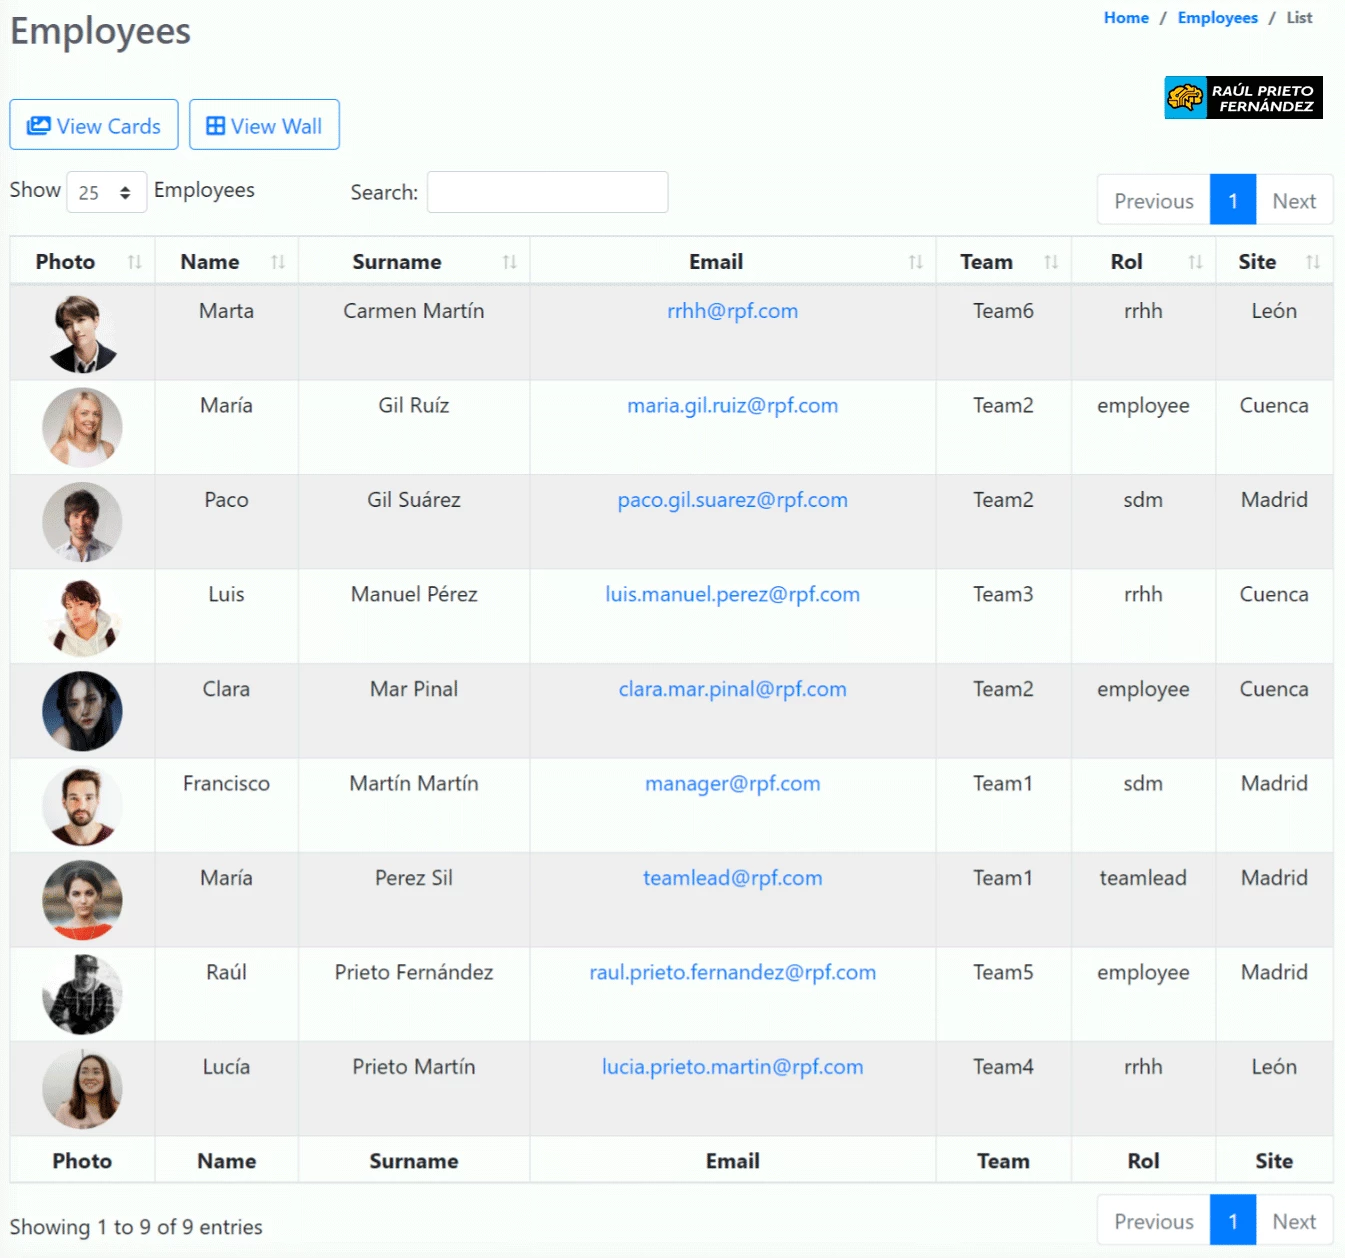Go to the Next page of employees

pyautogui.click(x=1294, y=200)
